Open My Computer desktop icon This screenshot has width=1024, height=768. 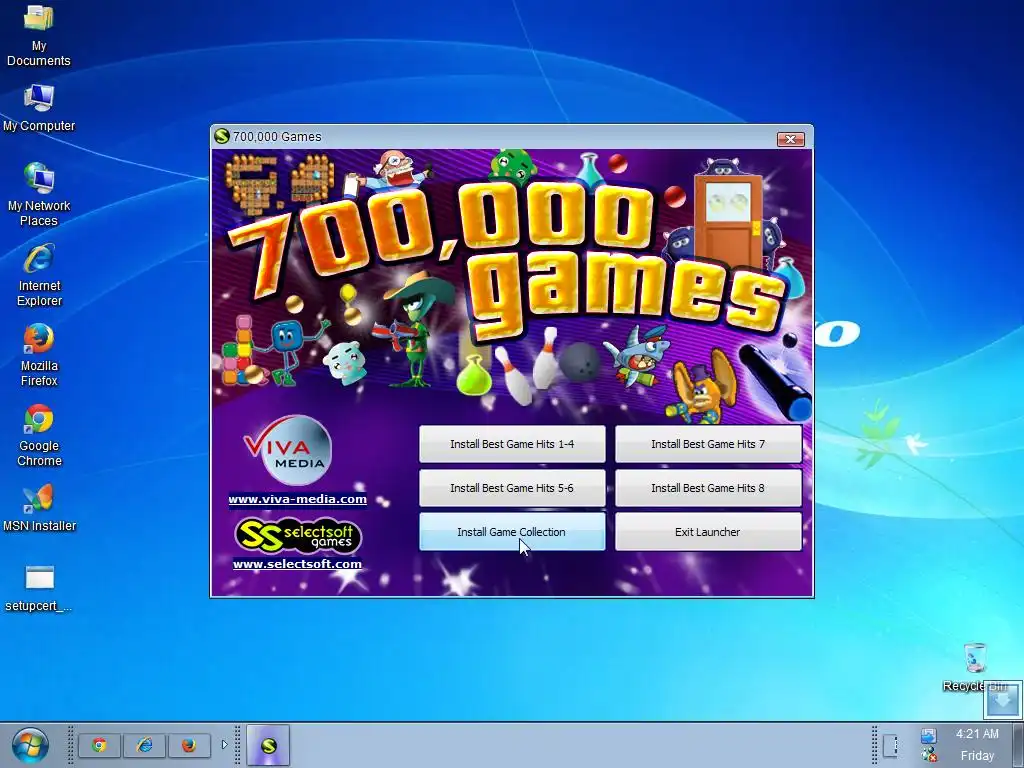point(39,108)
